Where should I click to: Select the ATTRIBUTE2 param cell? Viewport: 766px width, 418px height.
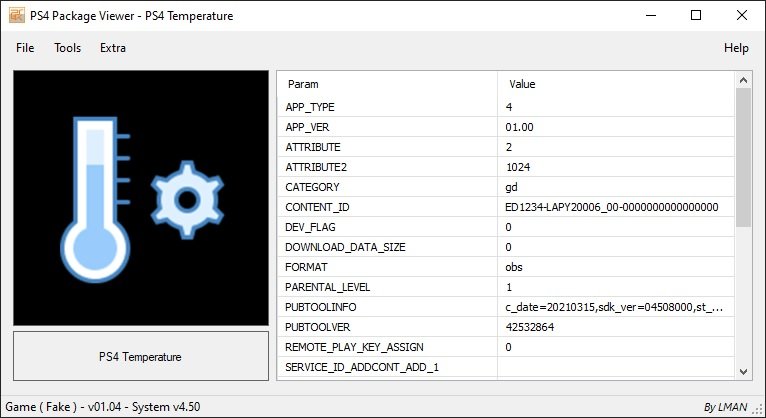click(x=387, y=167)
